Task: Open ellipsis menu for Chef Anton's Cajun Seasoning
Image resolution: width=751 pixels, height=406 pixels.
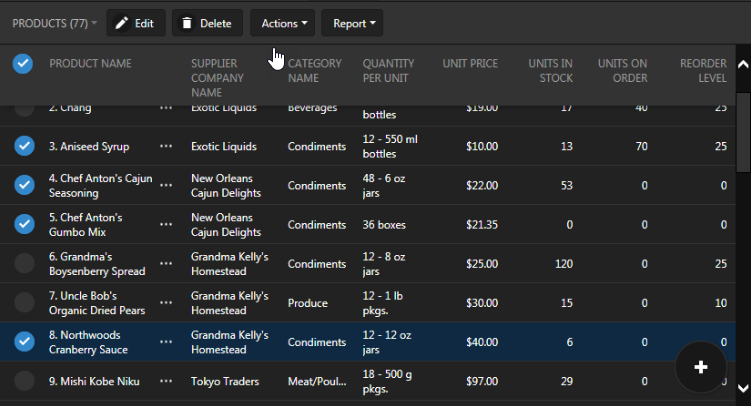Action: pos(166,186)
